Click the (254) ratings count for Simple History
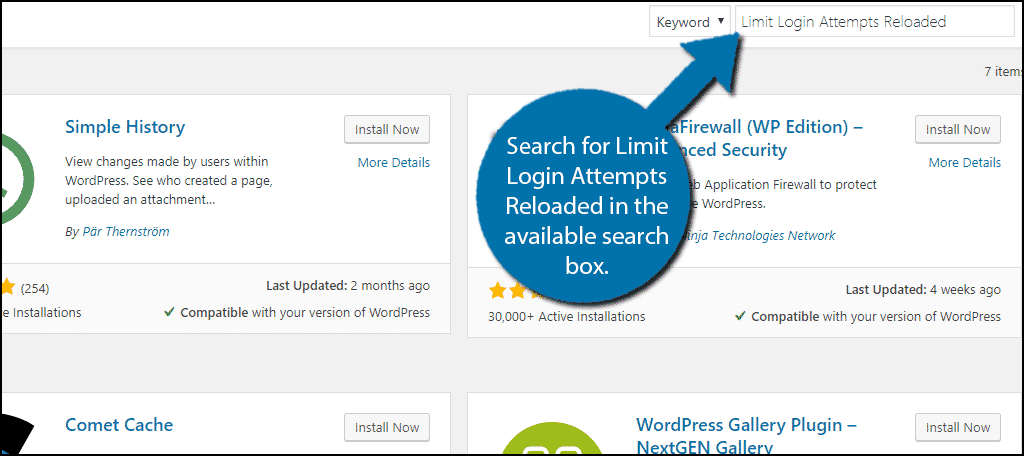 [35, 288]
